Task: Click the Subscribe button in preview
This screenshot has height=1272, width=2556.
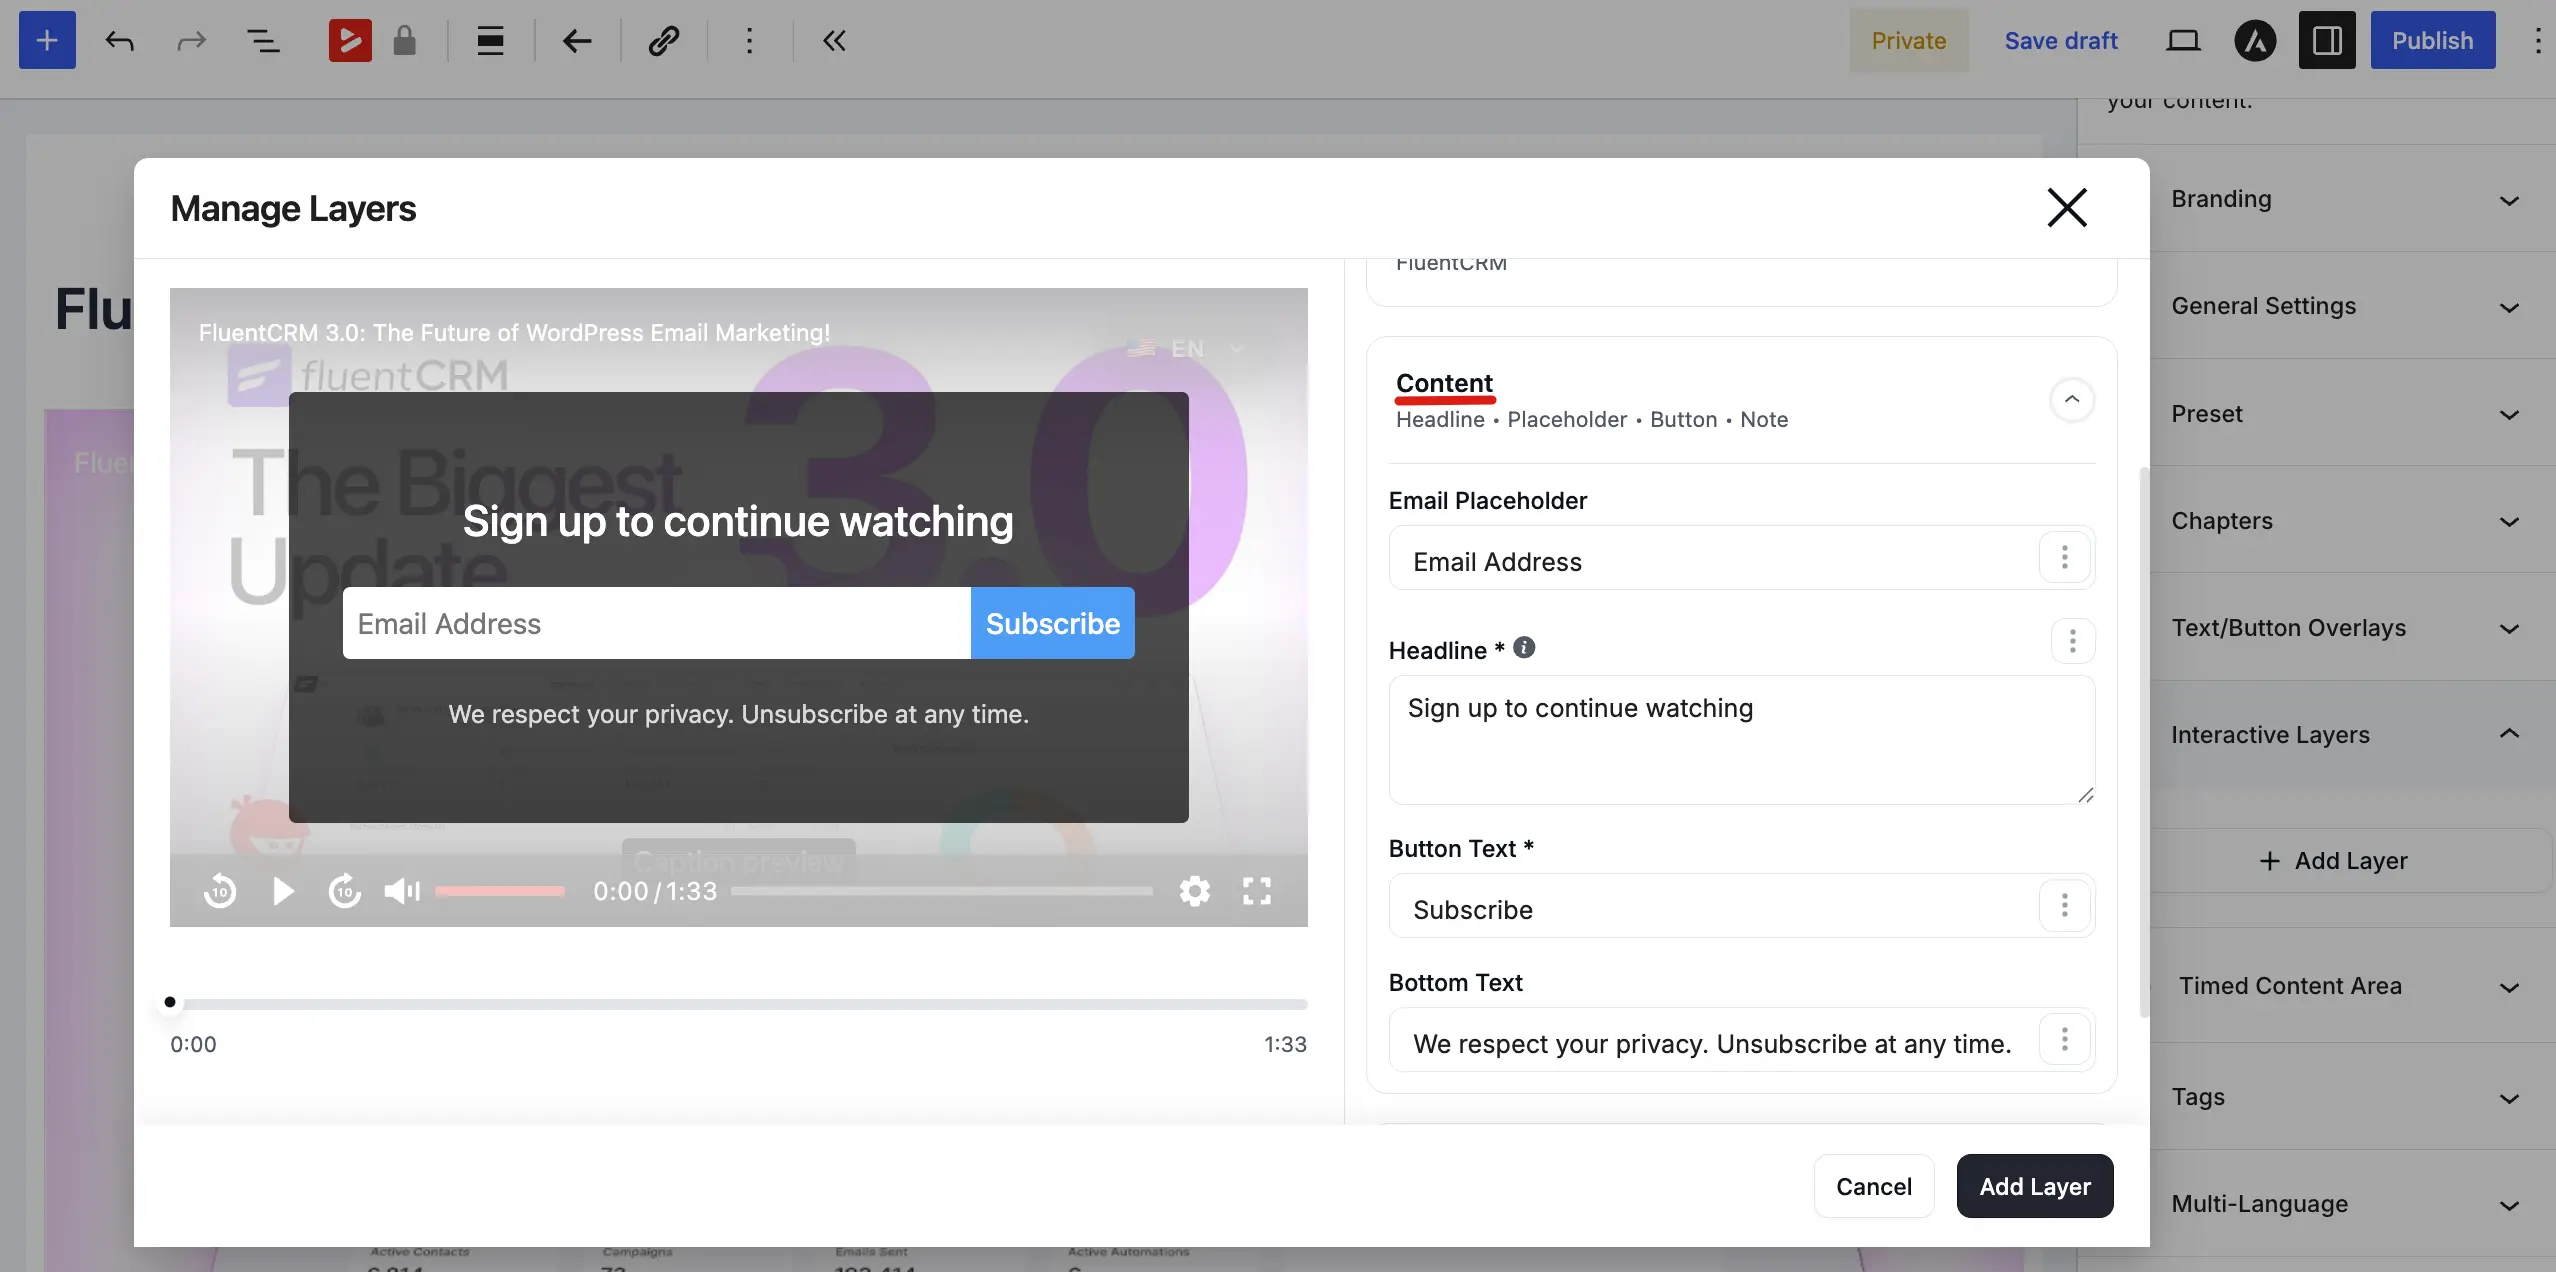Action: pos(1052,623)
